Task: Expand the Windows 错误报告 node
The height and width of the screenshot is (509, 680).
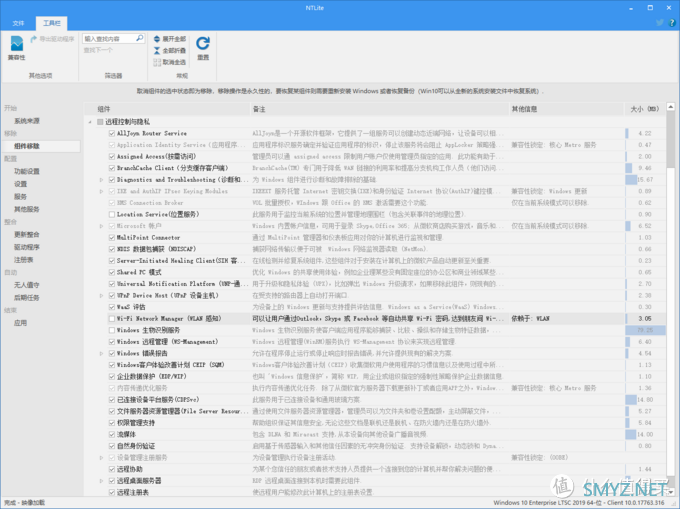Action: click(101, 353)
